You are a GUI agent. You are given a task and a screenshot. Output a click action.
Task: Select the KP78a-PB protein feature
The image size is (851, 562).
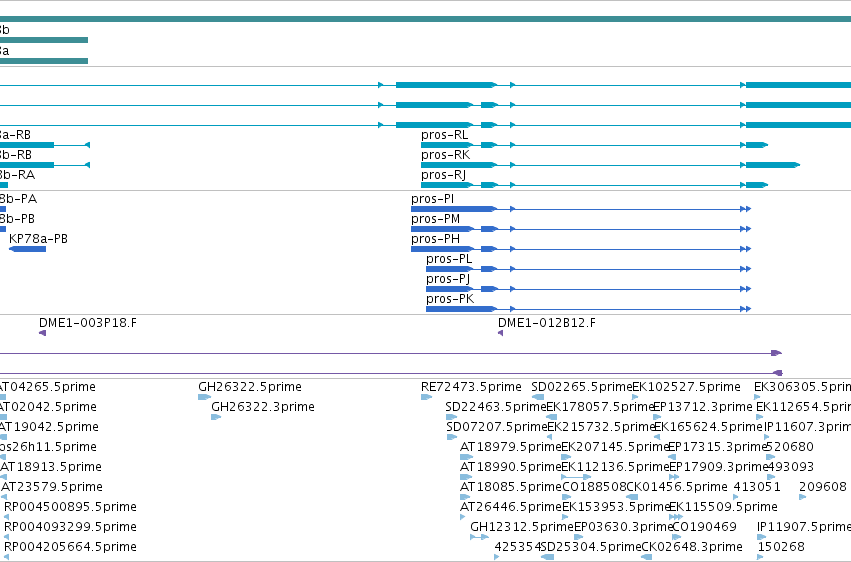point(28,249)
